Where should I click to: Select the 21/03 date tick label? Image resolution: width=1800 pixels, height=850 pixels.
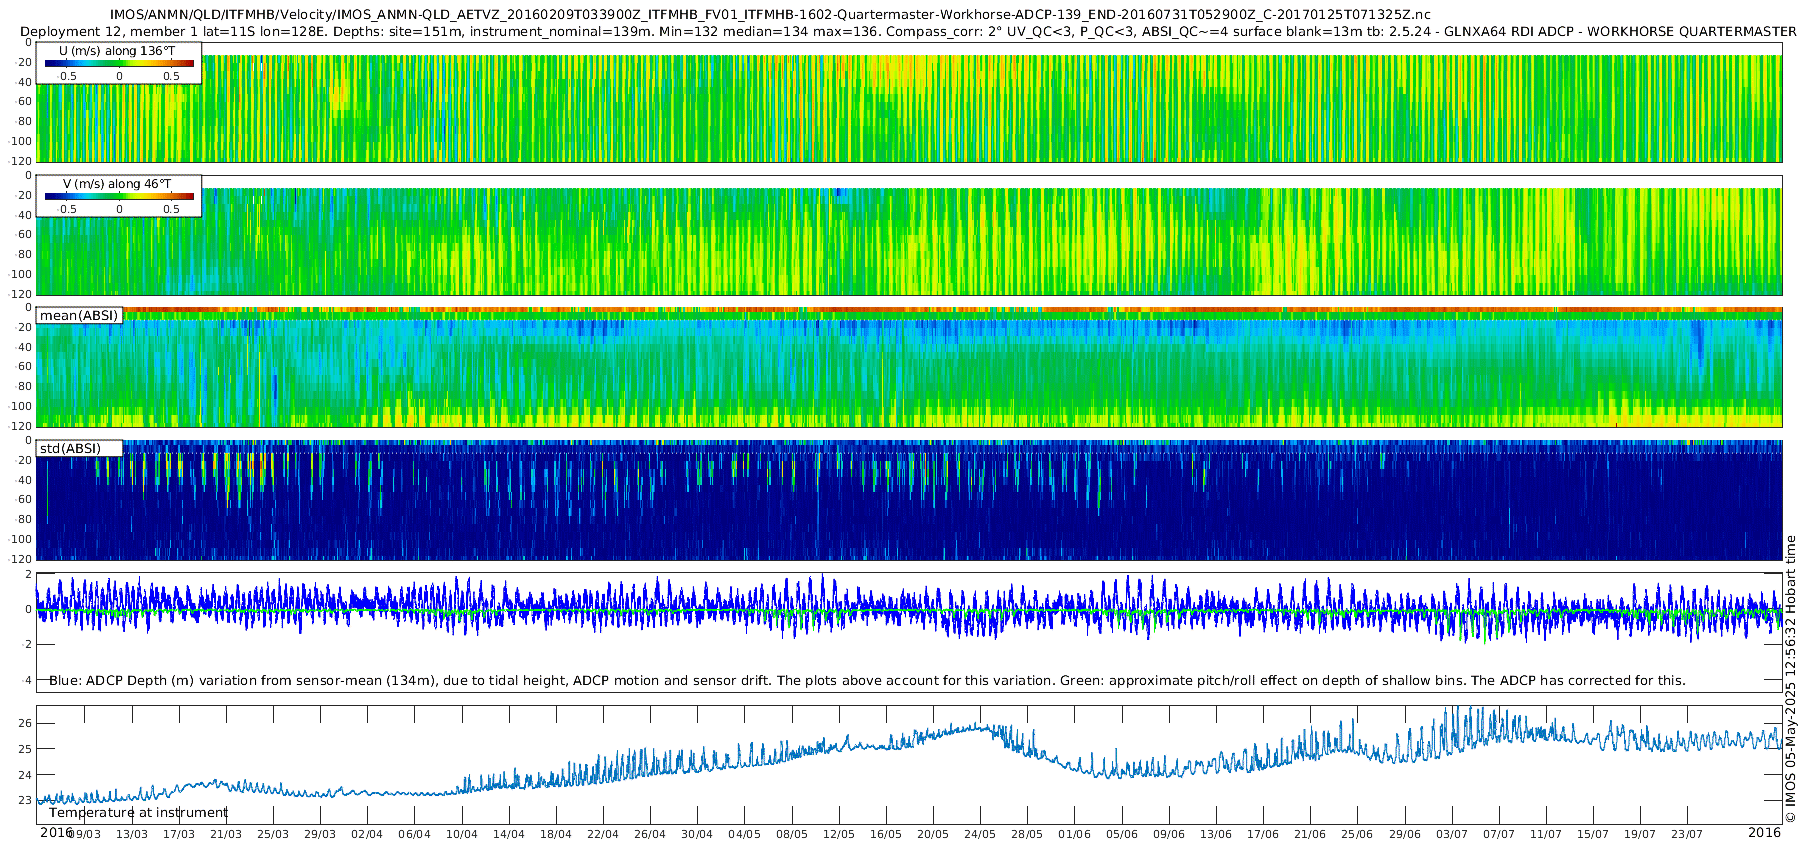225,834
